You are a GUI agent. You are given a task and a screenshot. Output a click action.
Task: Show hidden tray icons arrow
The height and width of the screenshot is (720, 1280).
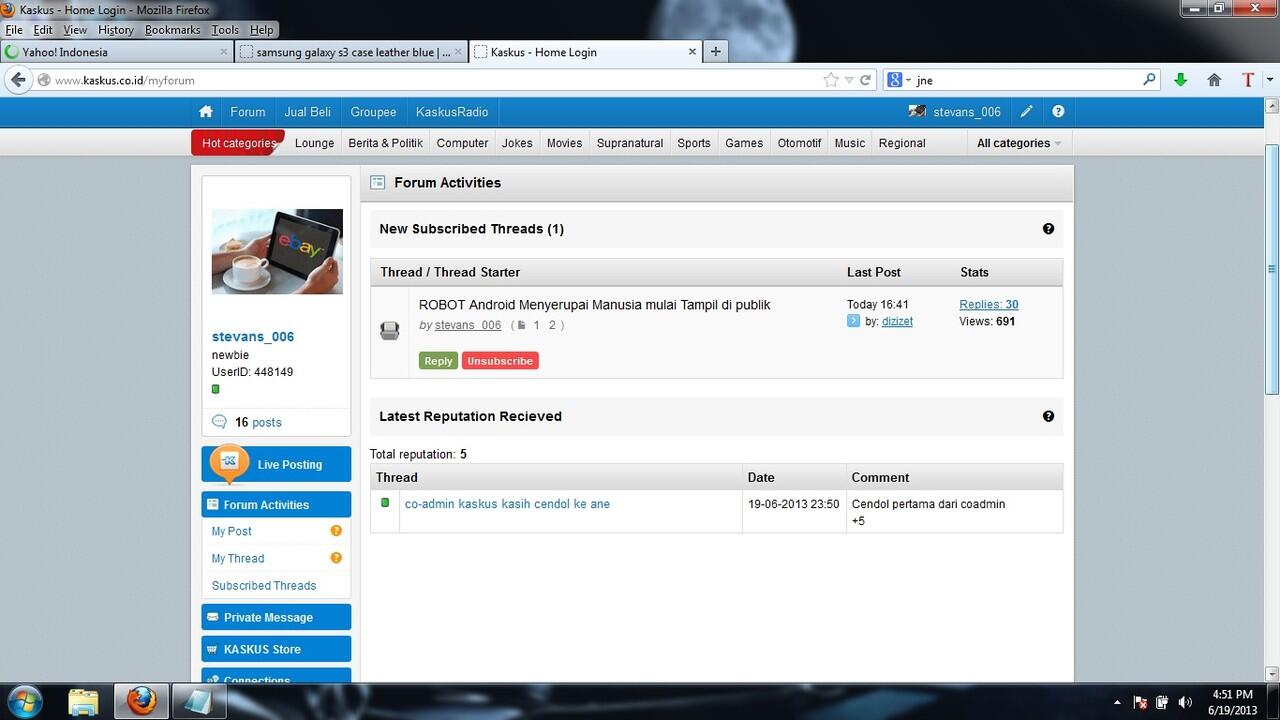(1117, 702)
